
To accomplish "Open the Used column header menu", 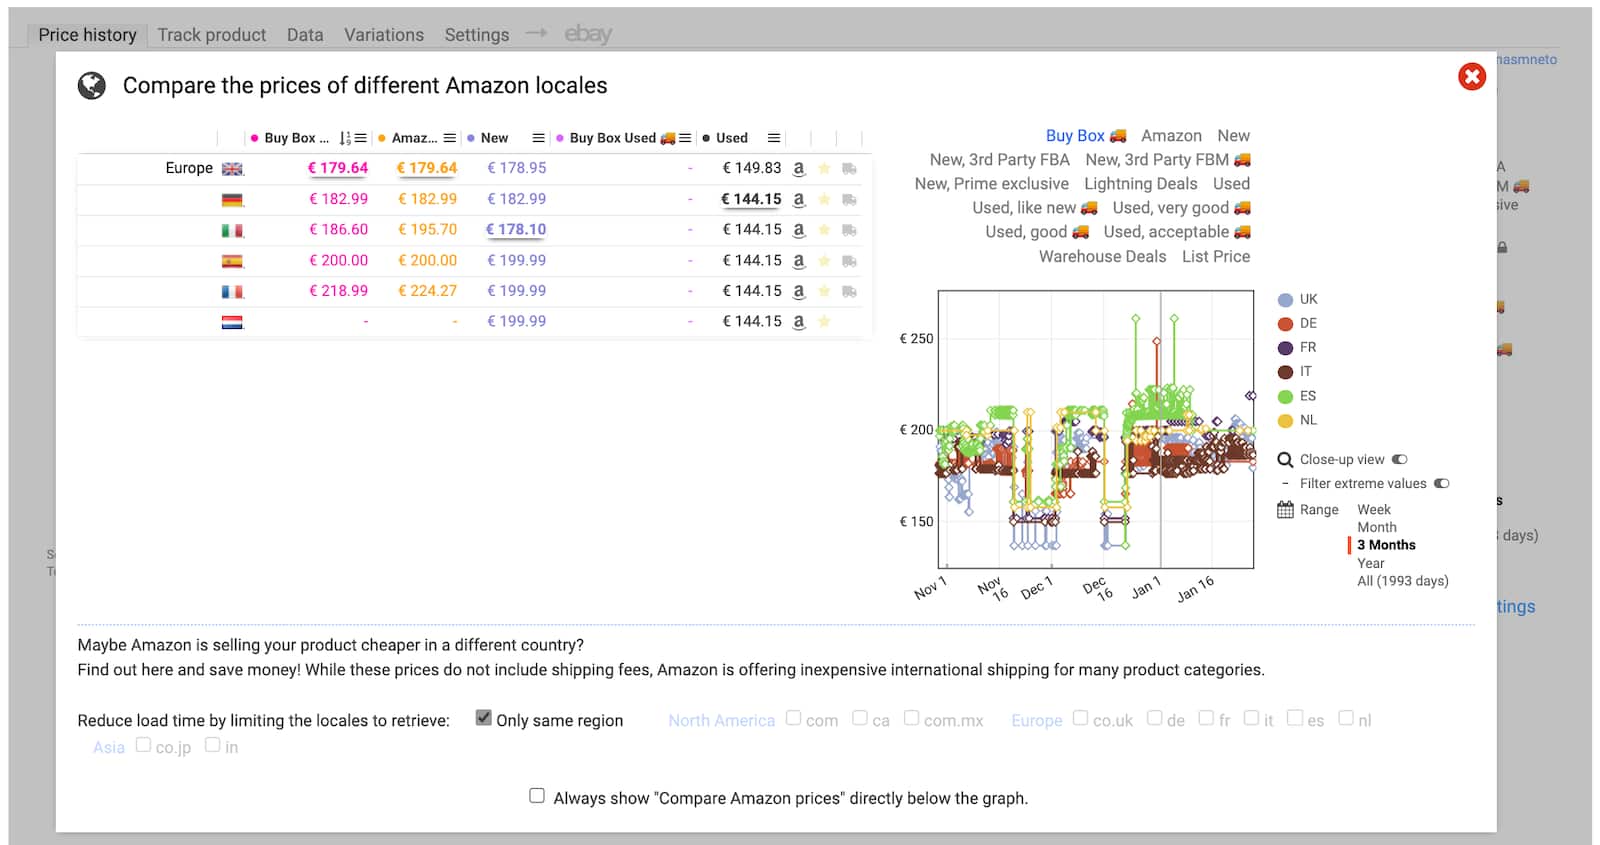I will pyautogui.click(x=773, y=138).
